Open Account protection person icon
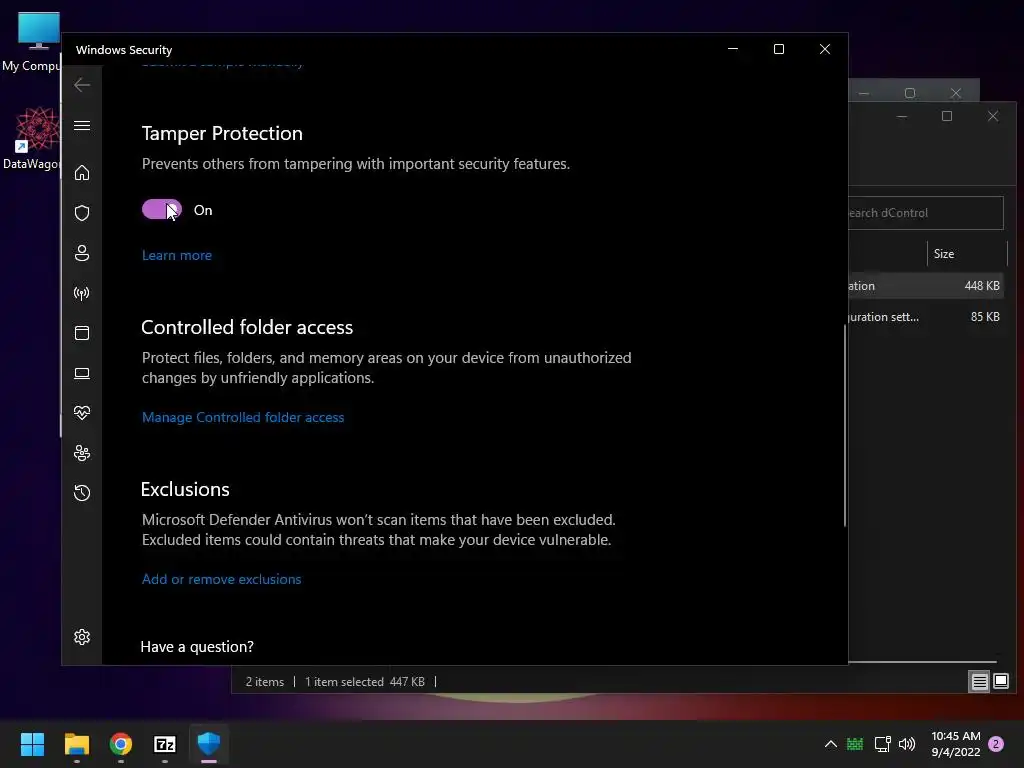The height and width of the screenshot is (768, 1024). click(82, 253)
